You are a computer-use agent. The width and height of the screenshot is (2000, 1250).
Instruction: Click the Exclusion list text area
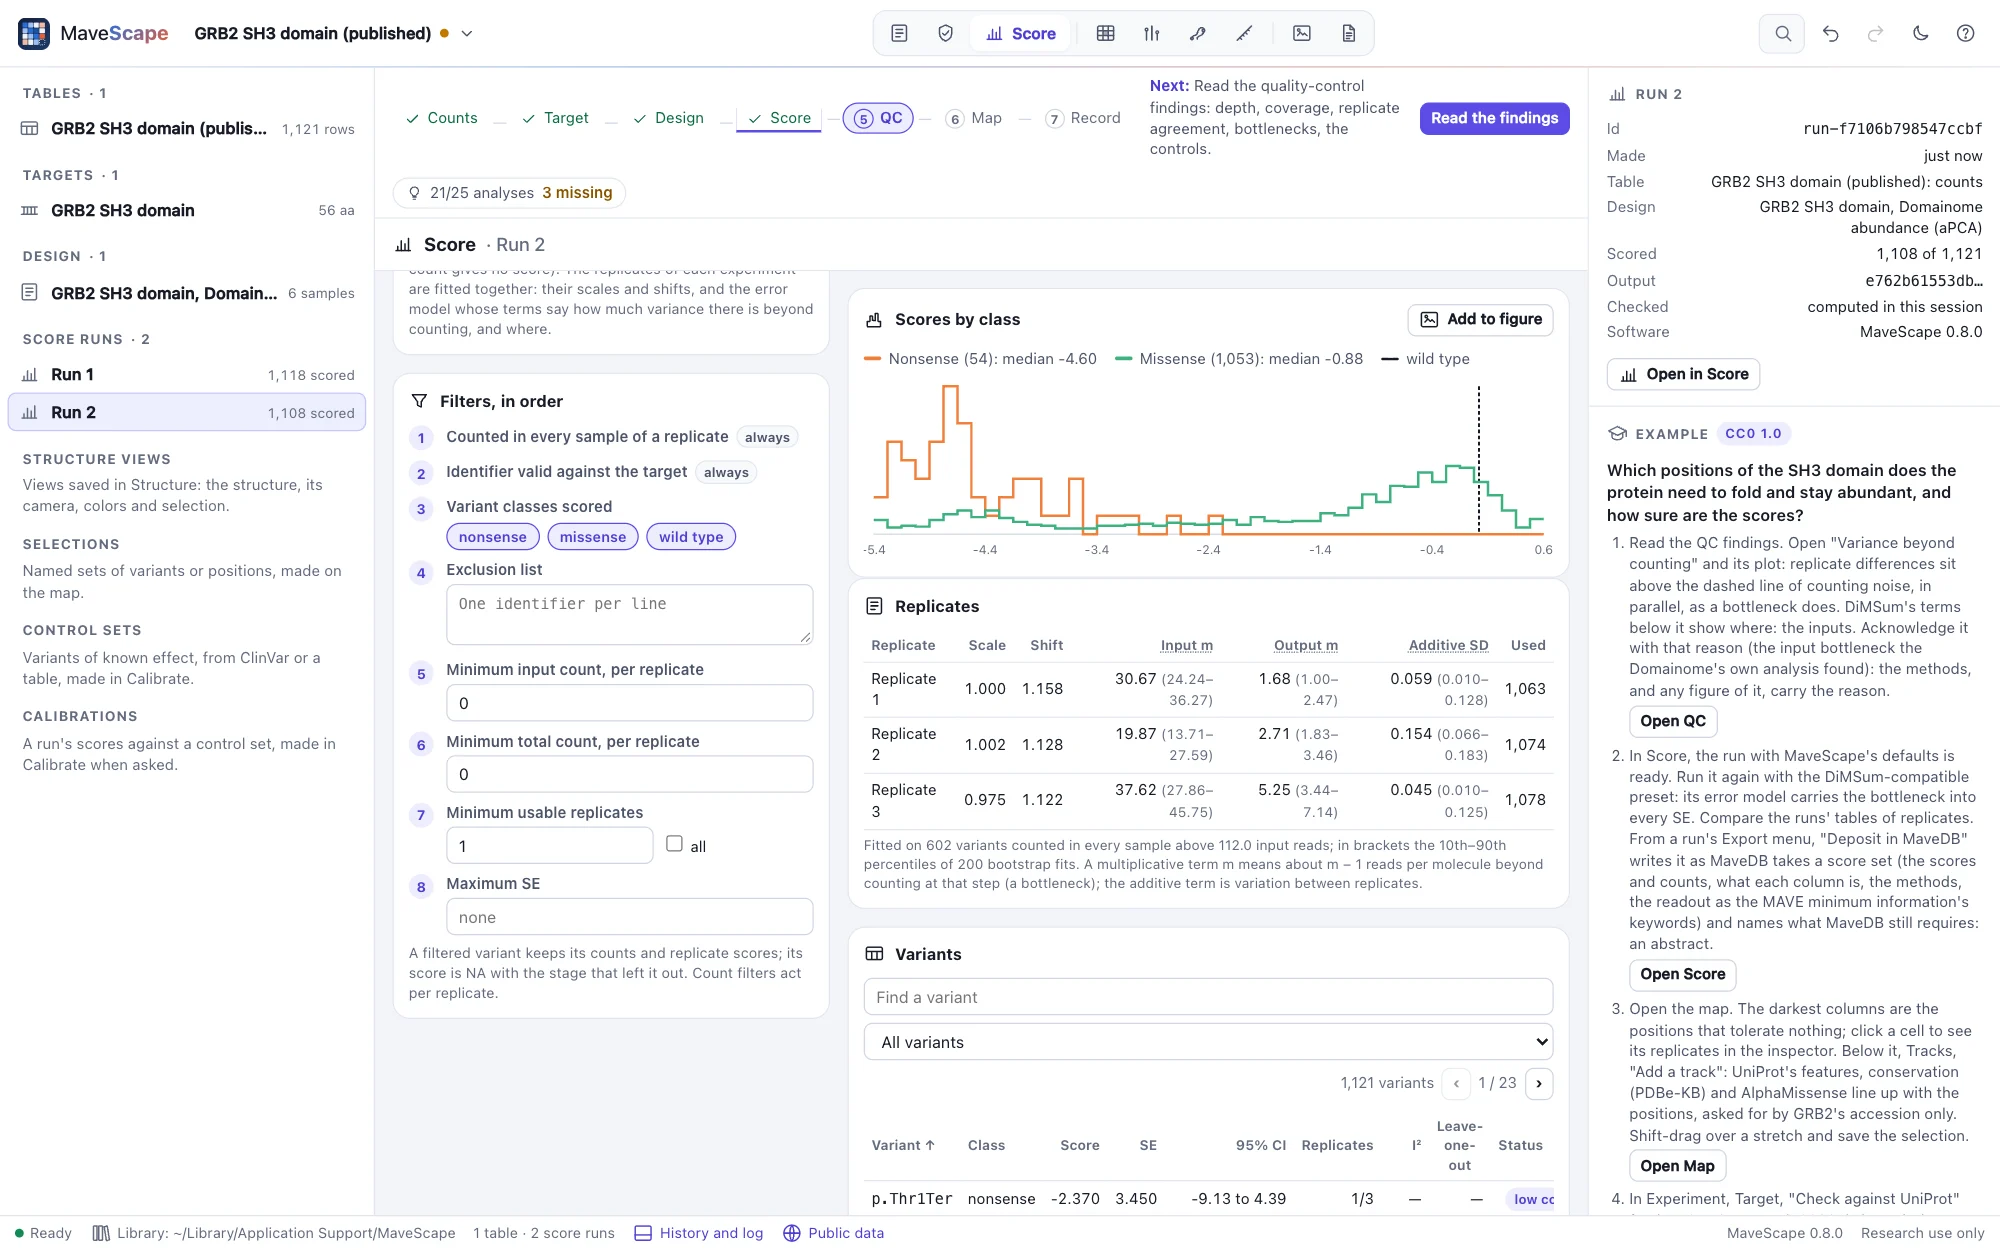(x=629, y=614)
